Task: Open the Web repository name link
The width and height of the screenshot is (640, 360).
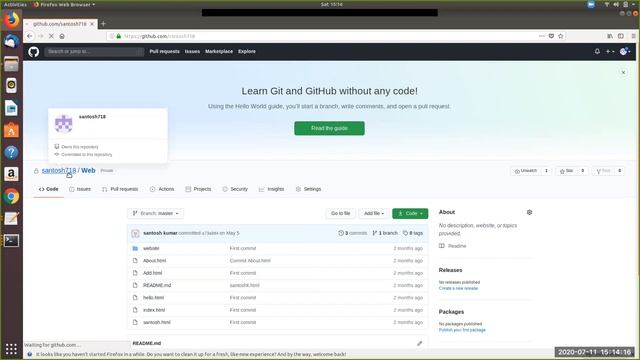Action: coord(88,171)
